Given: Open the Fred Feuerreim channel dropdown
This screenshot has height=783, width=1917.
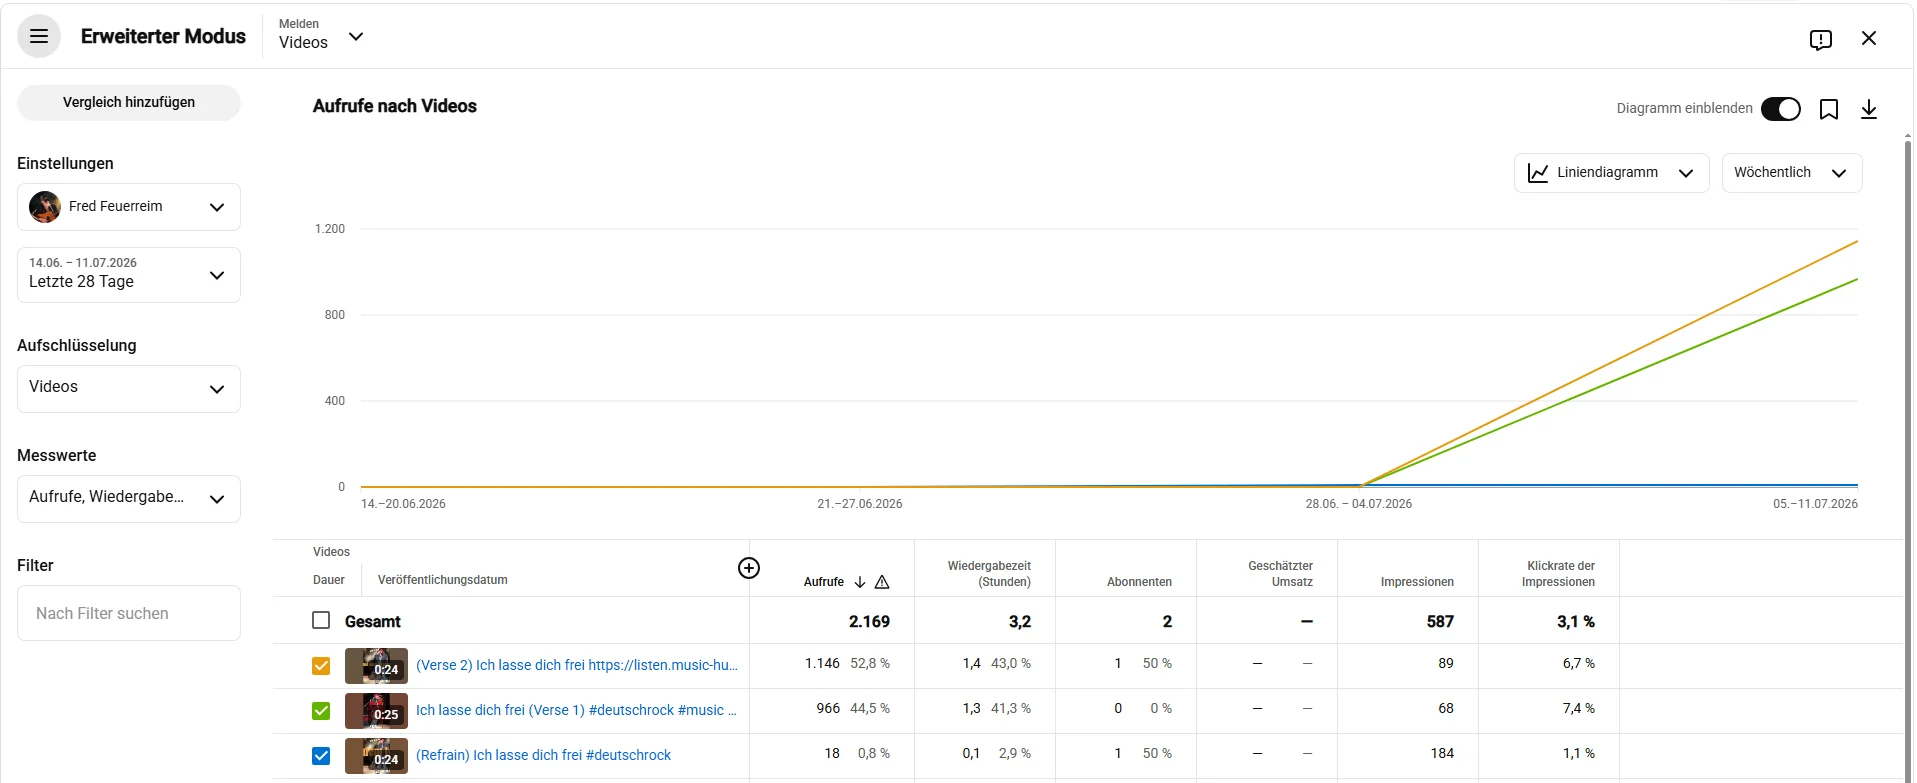Looking at the screenshot, I should [129, 207].
